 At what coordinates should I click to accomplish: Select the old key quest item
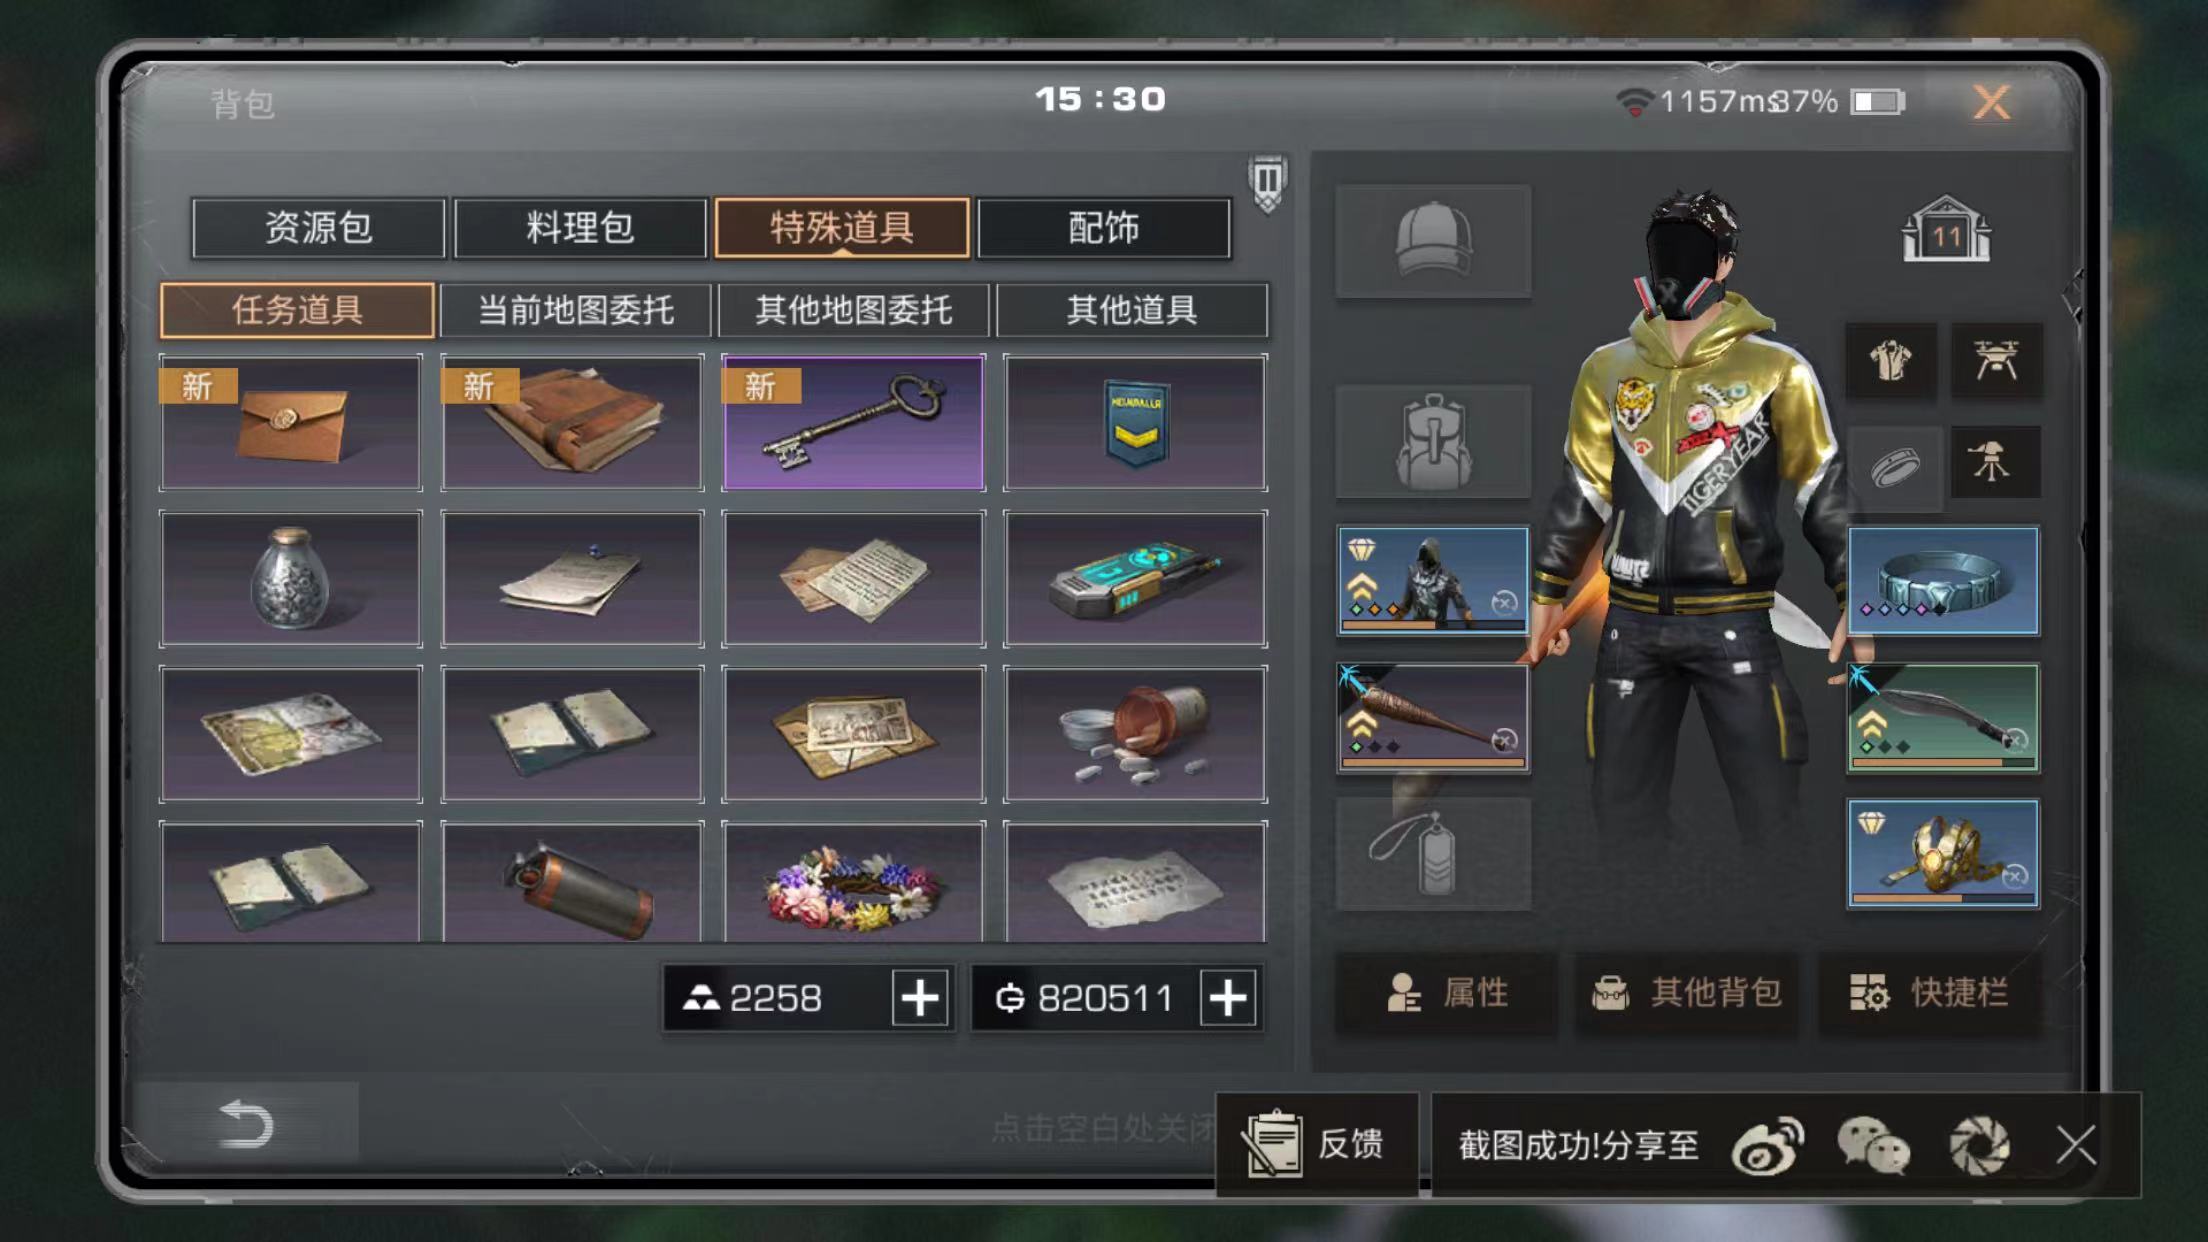coord(853,422)
